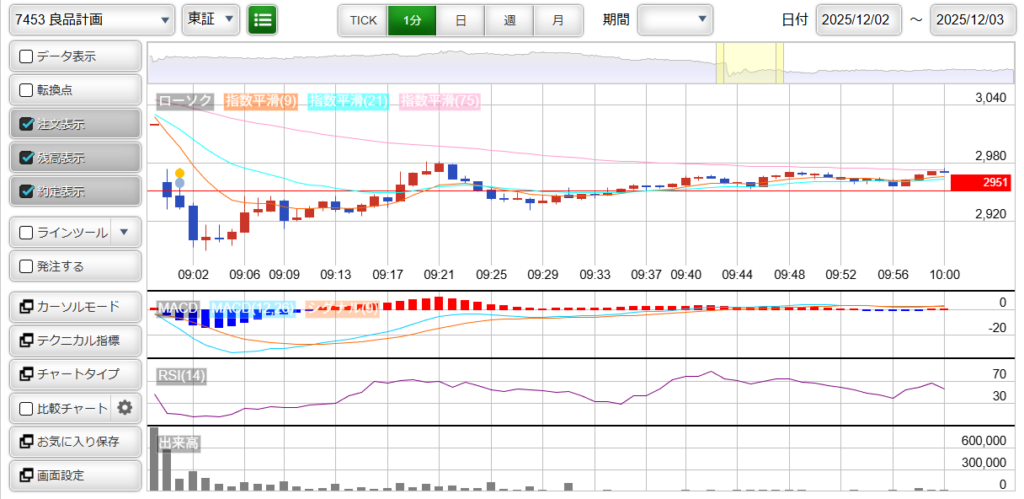
Task: Open the 期間 period dropdown
Action: [675, 20]
